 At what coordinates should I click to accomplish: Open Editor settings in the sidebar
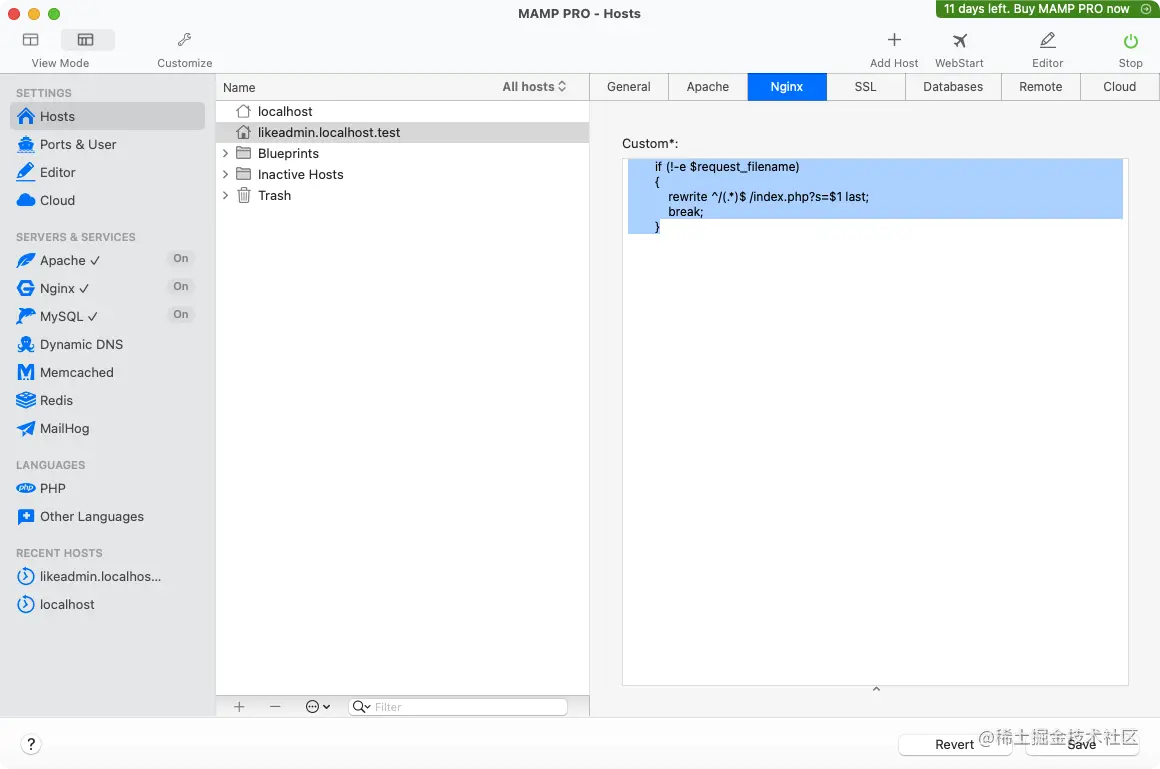108,172
